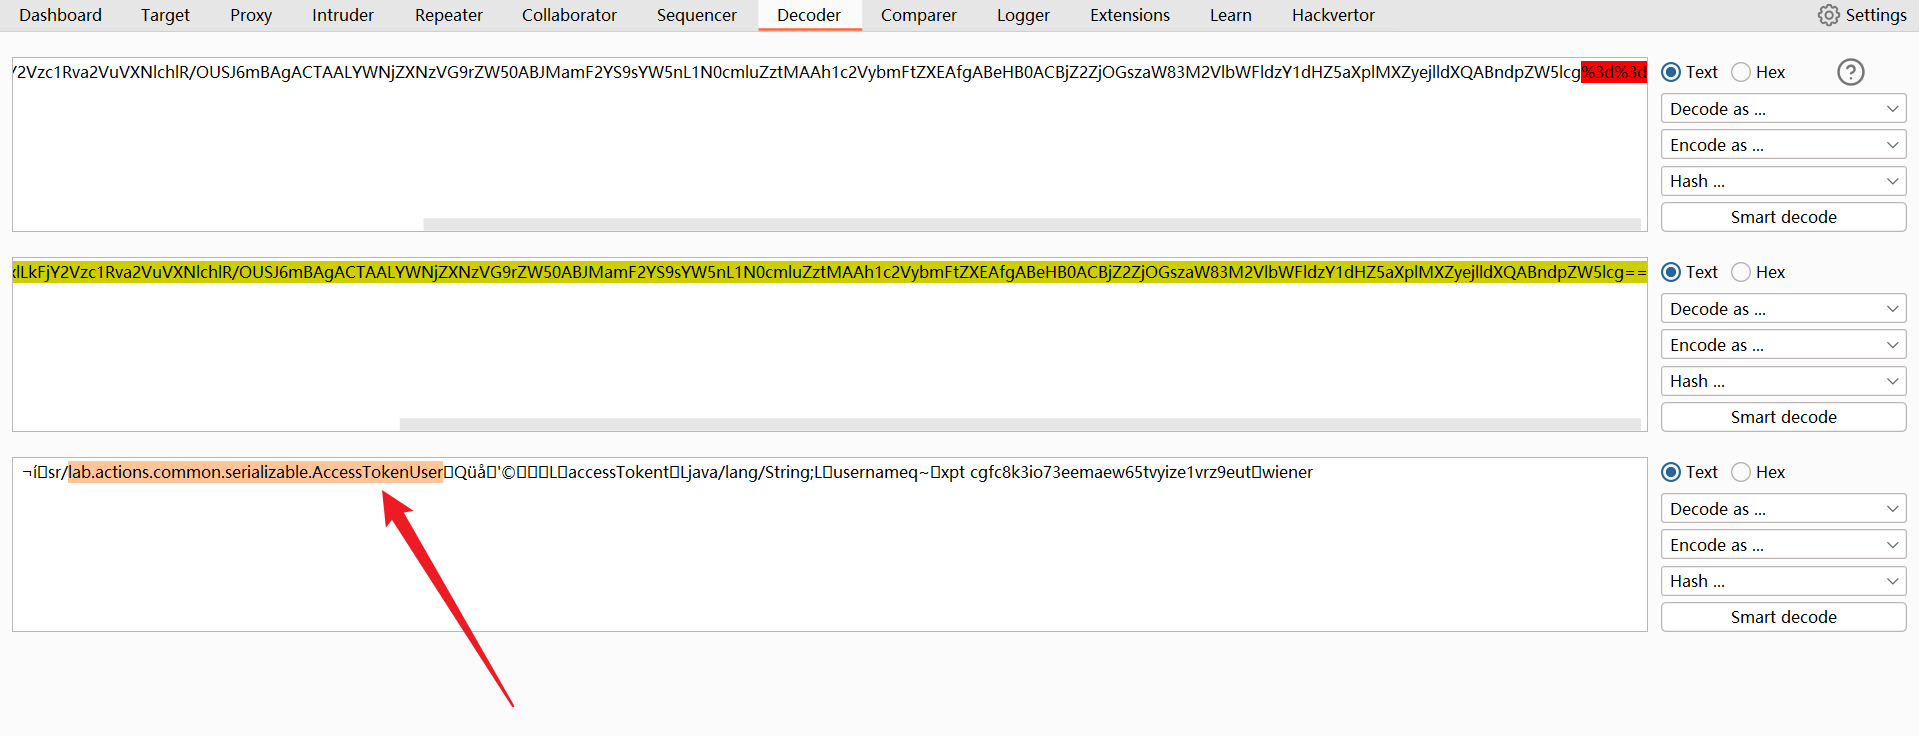Click the 'java/lang/String' text in decoded output
Viewport: 1920px width, 736px height.
(750, 472)
